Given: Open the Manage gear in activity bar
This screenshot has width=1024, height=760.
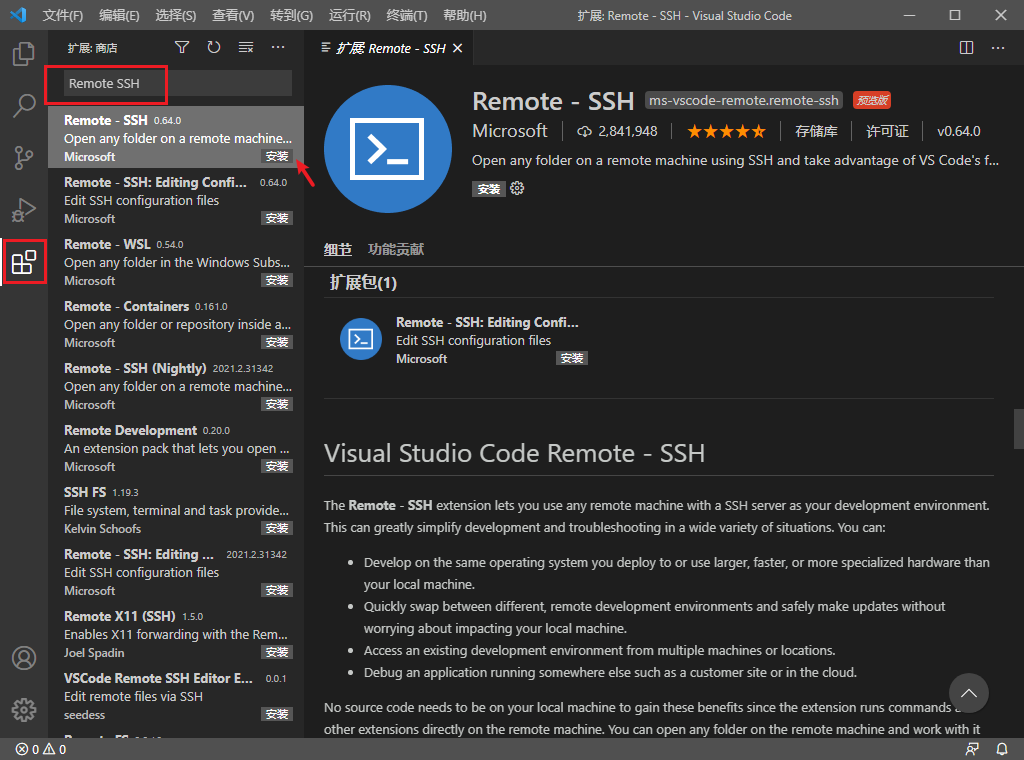Looking at the screenshot, I should [x=24, y=710].
